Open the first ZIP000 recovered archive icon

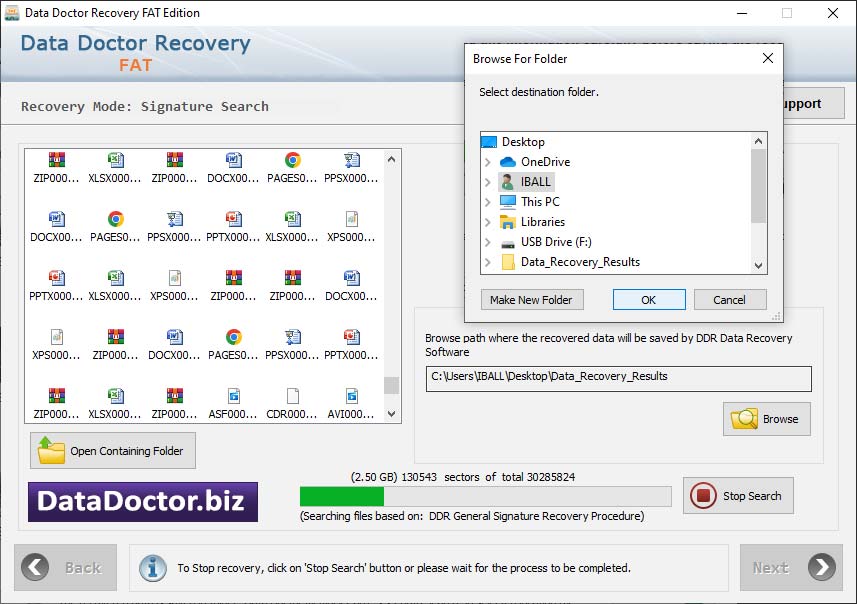(x=55, y=160)
